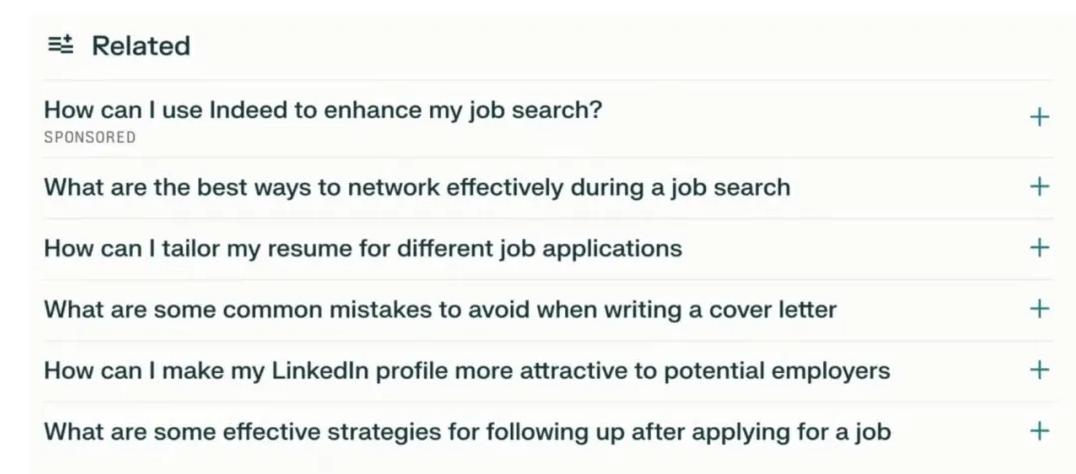
Task: Open question about networking during a job search
Action: (416, 187)
